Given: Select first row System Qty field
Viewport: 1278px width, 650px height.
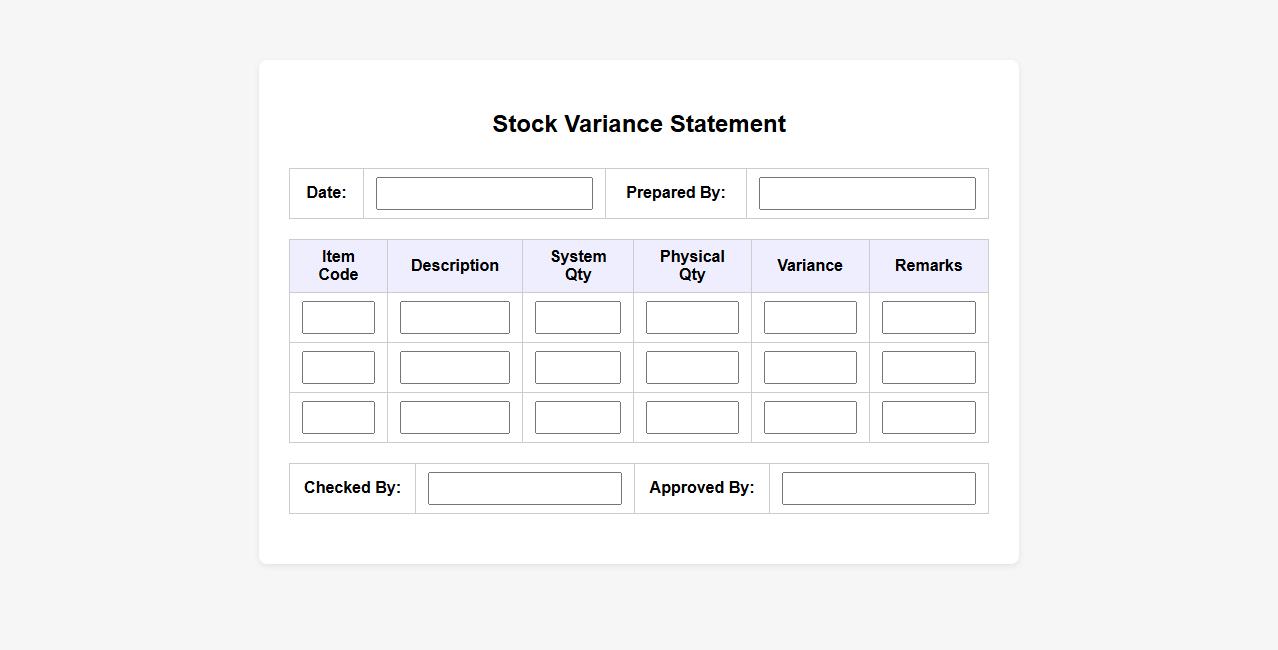Looking at the screenshot, I should pyautogui.click(x=577, y=317).
